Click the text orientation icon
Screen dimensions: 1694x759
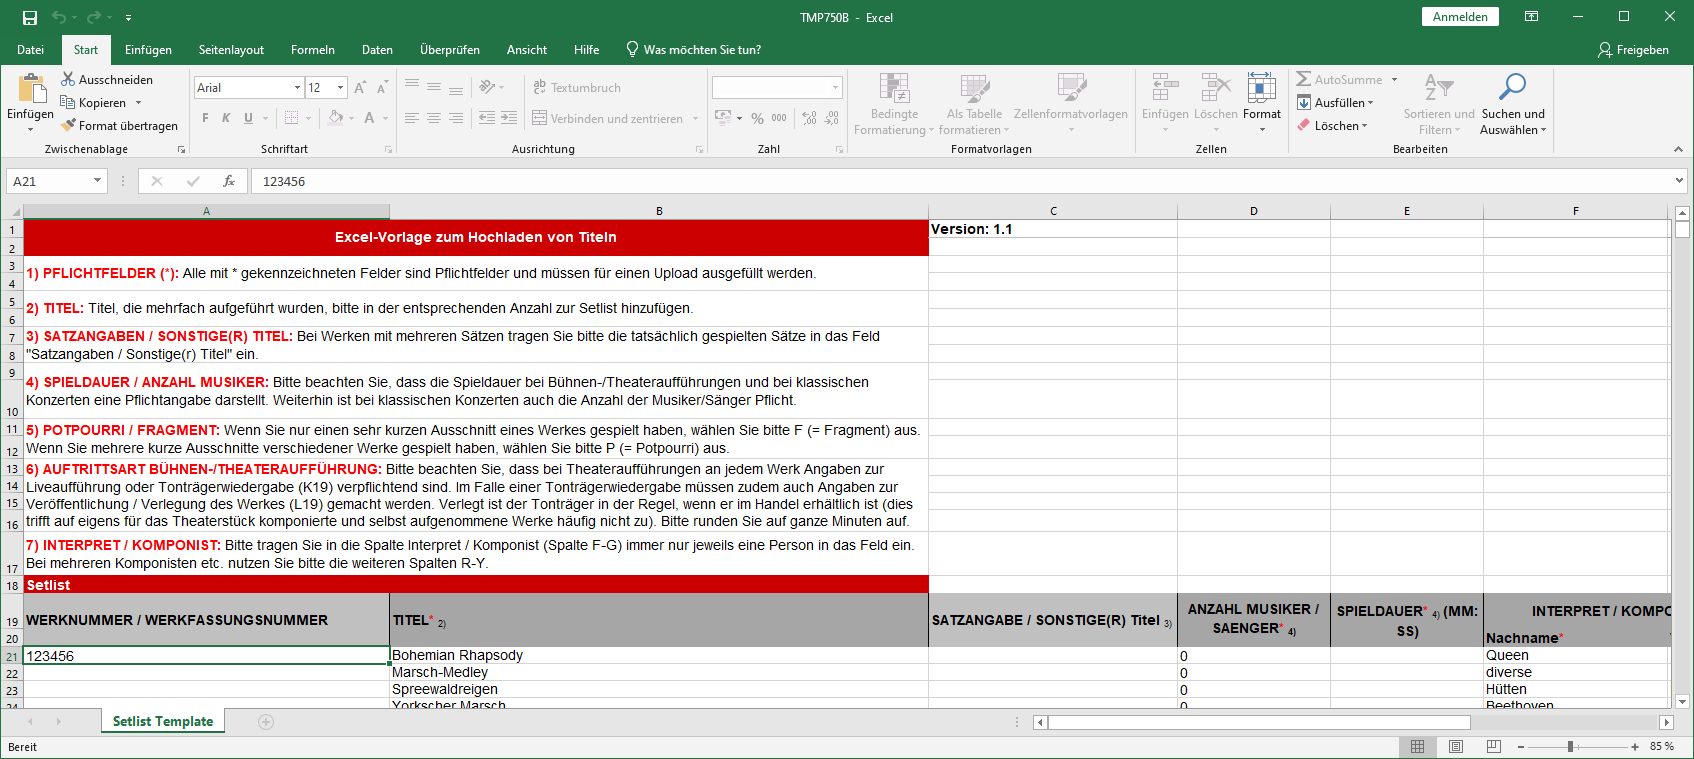click(x=488, y=87)
